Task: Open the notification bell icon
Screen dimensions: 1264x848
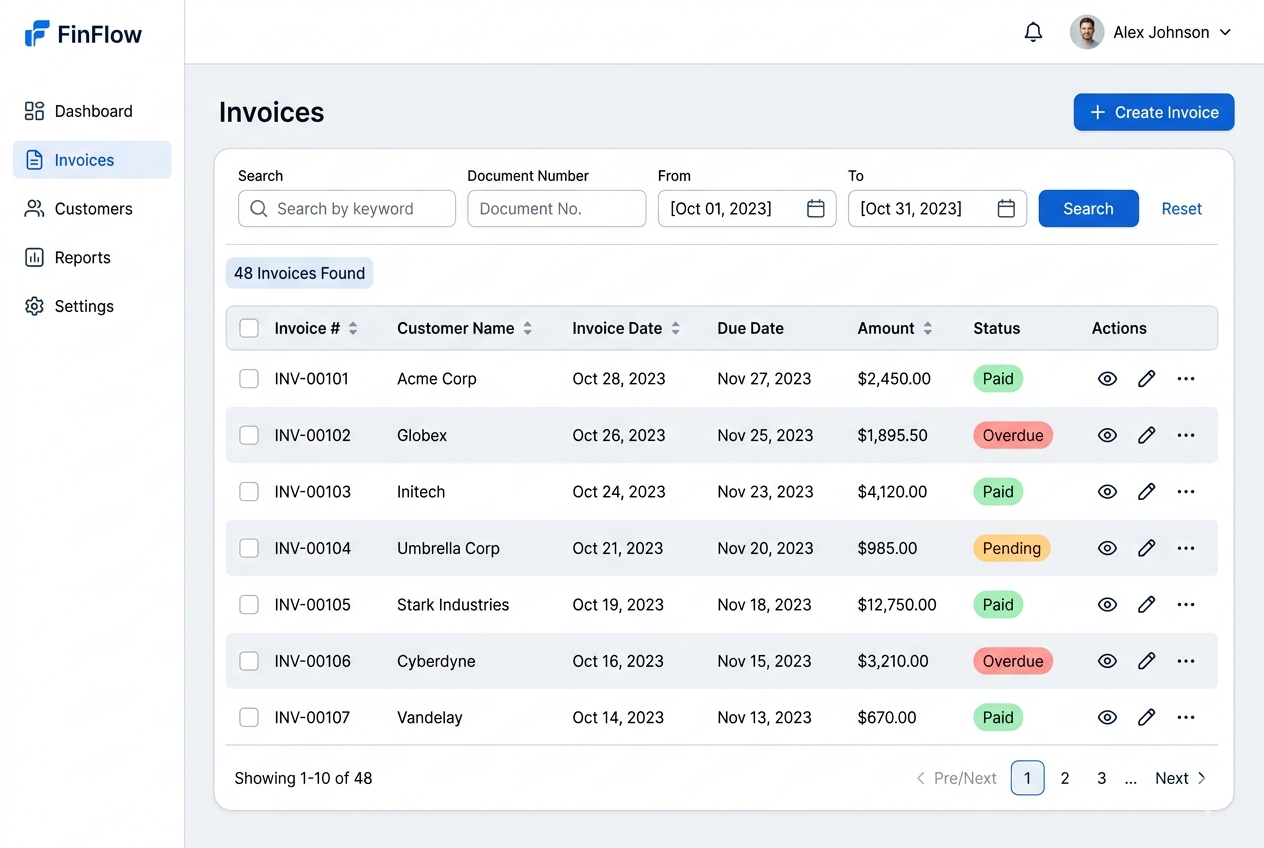Action: pos(1033,31)
